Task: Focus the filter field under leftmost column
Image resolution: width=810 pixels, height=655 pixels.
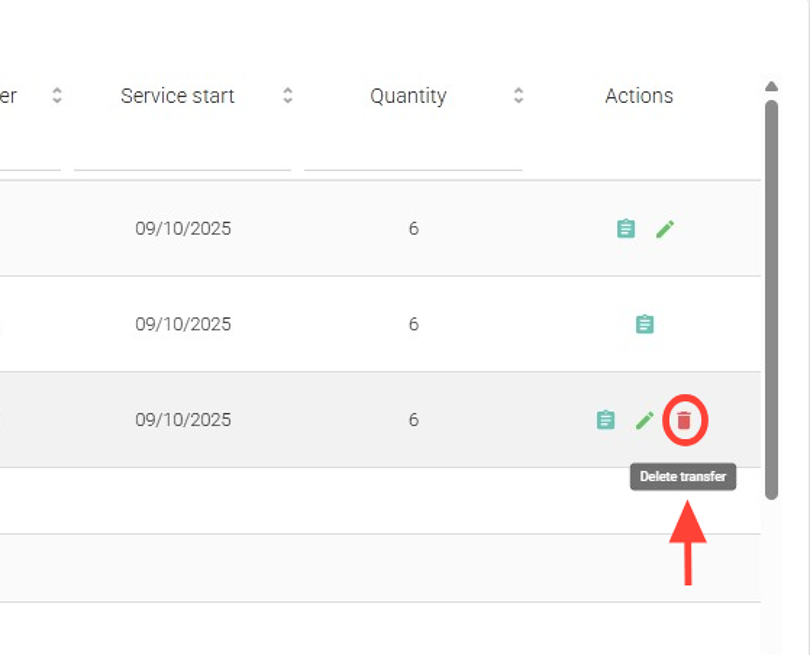Action: (x=30, y=155)
